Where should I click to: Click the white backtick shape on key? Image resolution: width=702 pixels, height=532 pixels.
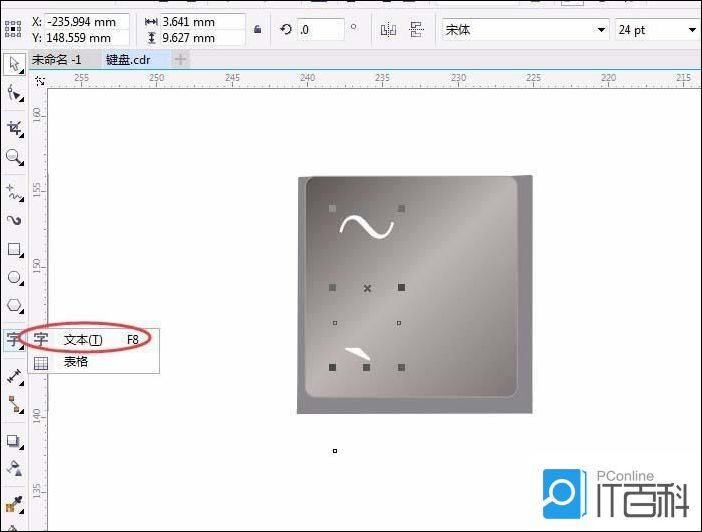tap(358, 353)
